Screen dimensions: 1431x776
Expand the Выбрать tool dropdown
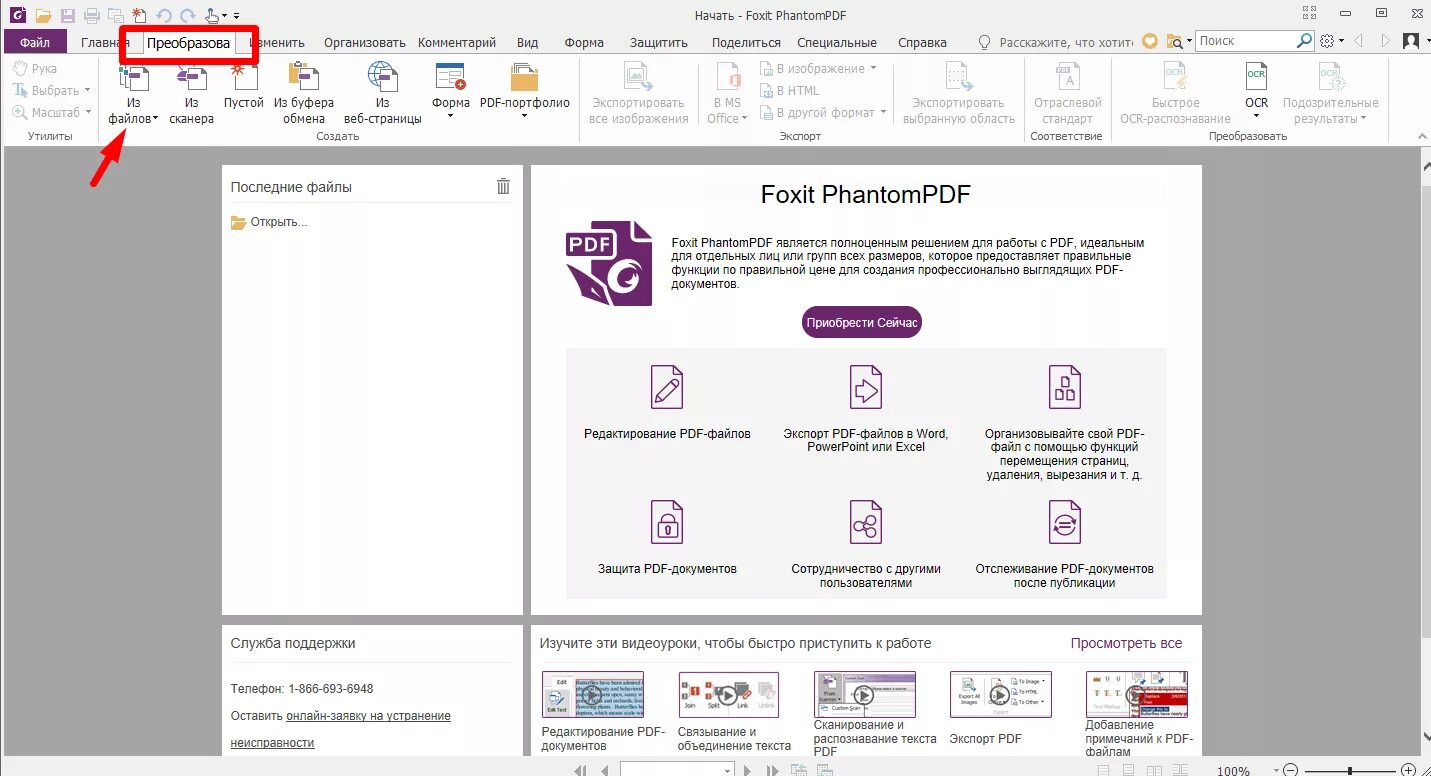click(88, 91)
